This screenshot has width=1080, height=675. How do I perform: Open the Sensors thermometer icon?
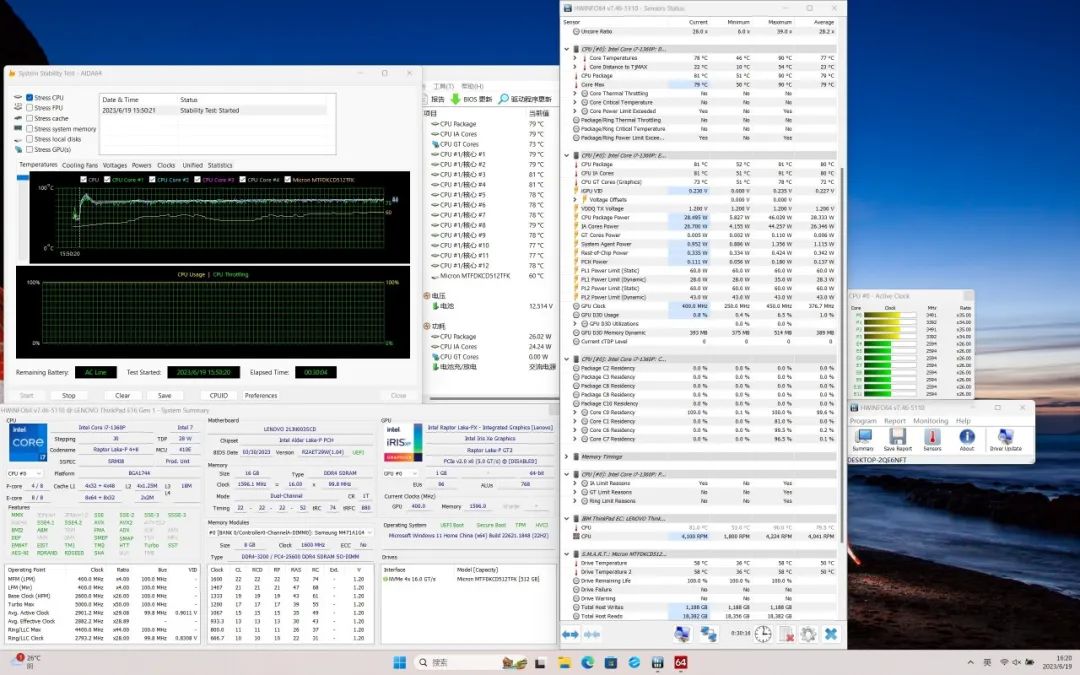pos(932,438)
